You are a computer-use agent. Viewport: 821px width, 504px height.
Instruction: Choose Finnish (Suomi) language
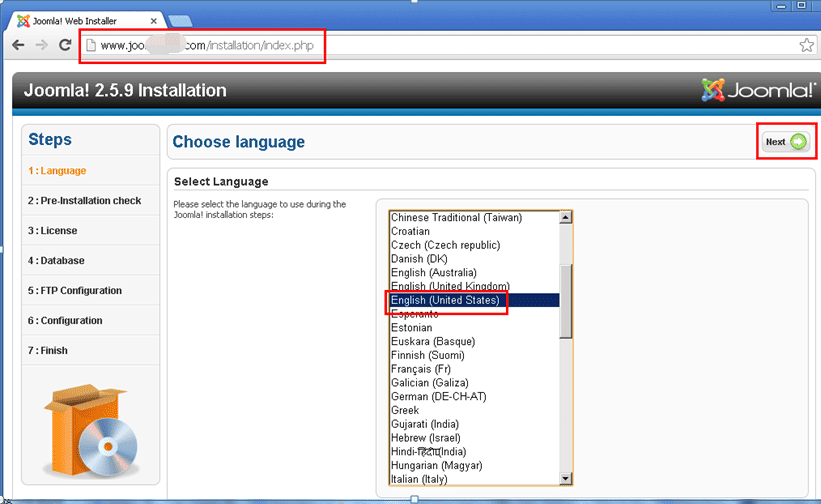[474, 355]
